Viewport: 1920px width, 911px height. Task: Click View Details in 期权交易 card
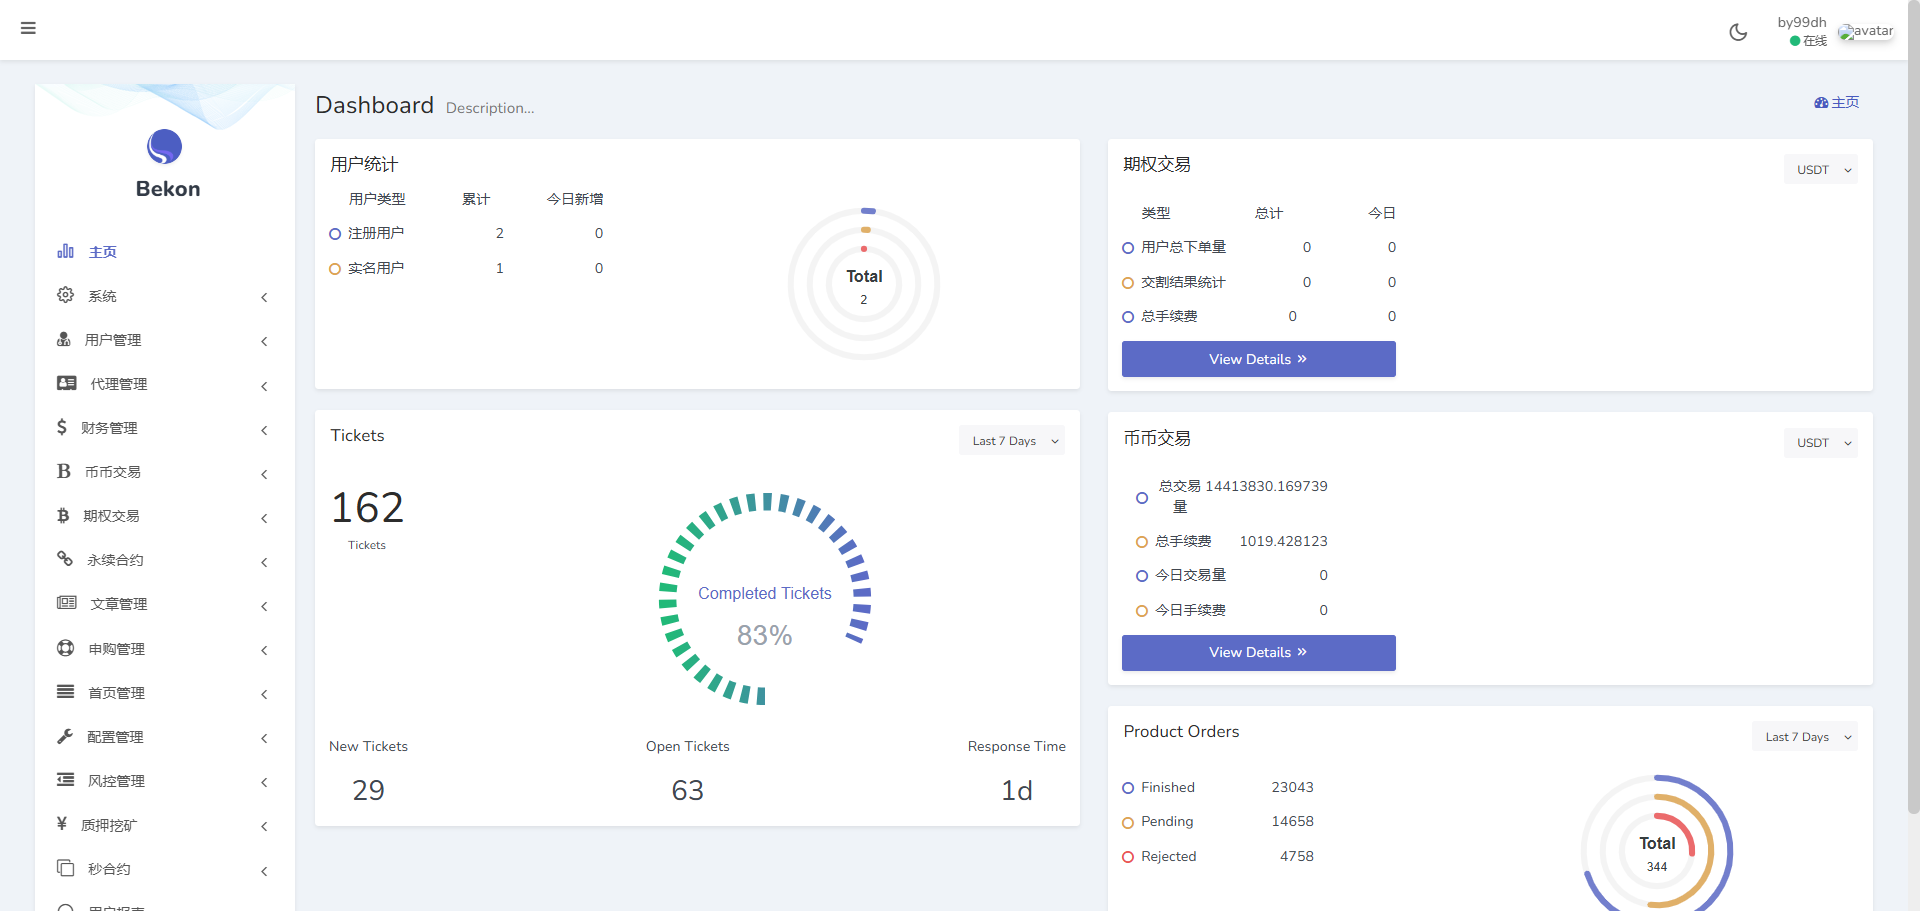[1258, 359]
